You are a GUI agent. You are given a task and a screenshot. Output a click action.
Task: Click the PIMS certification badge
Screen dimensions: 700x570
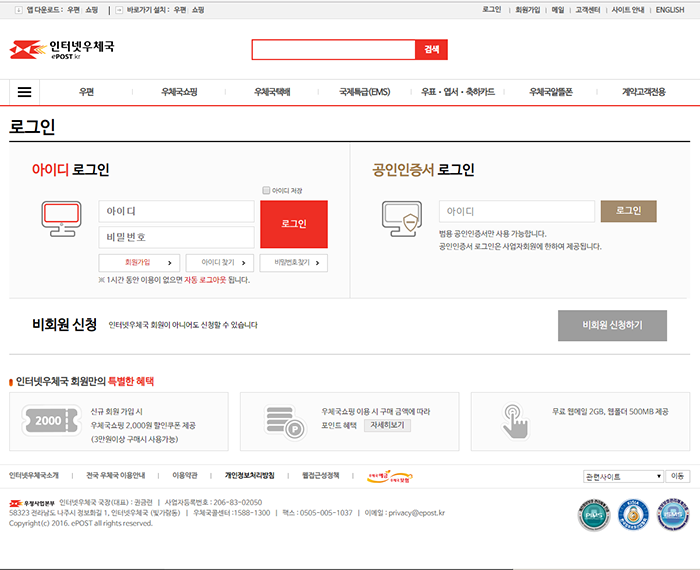click(594, 515)
